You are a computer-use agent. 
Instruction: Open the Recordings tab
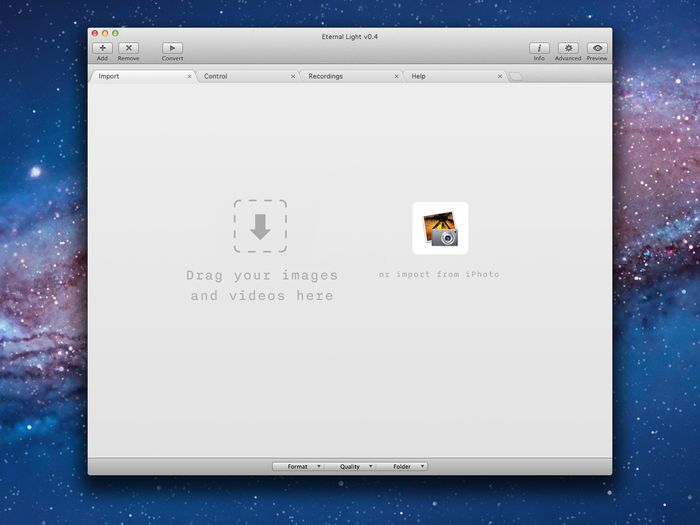click(x=351, y=76)
